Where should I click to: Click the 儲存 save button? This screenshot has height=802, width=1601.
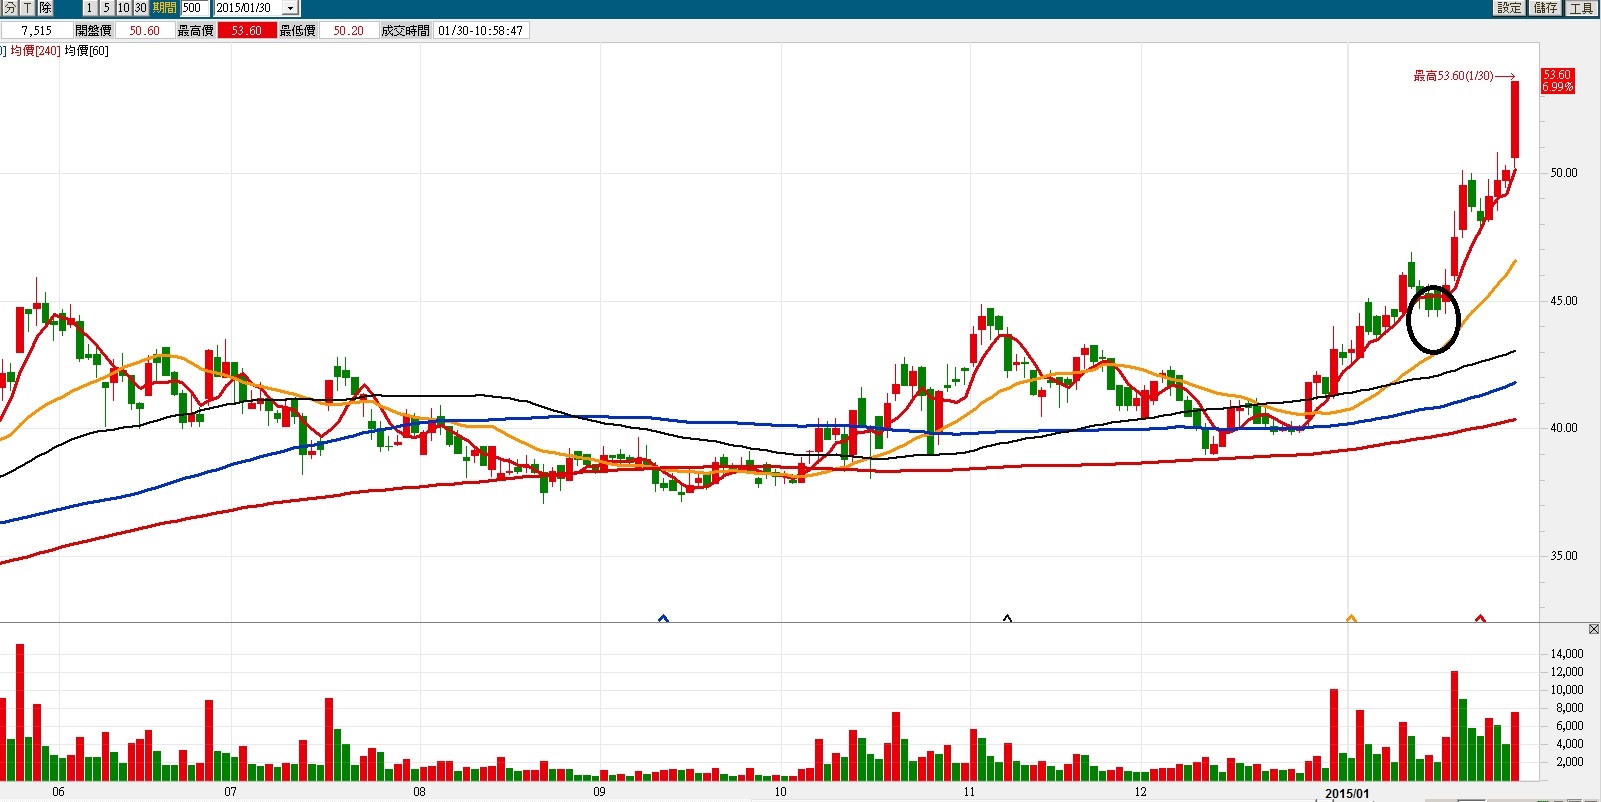tap(1546, 7)
